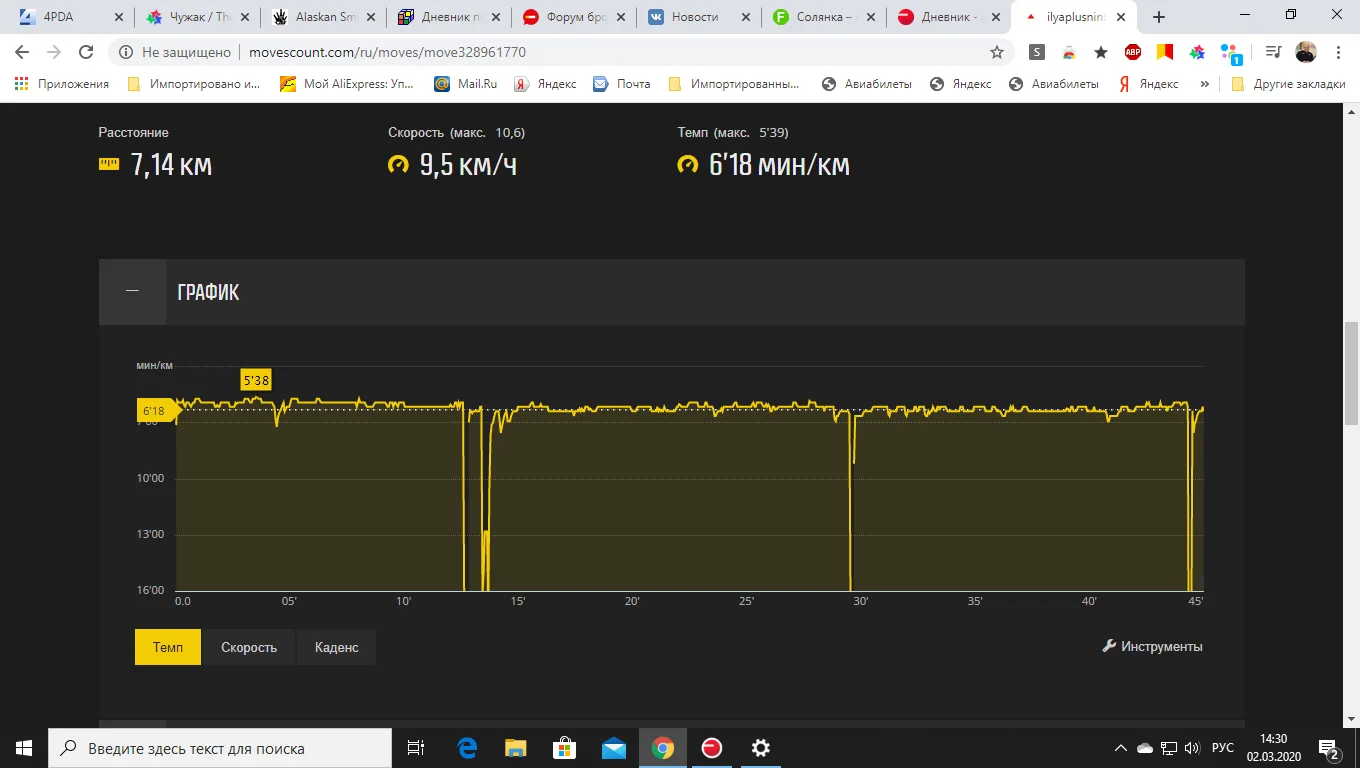The image size is (1360, 768).
Task: Open the Chrome three-dot menu
Action: pyautogui.click(x=1338, y=52)
